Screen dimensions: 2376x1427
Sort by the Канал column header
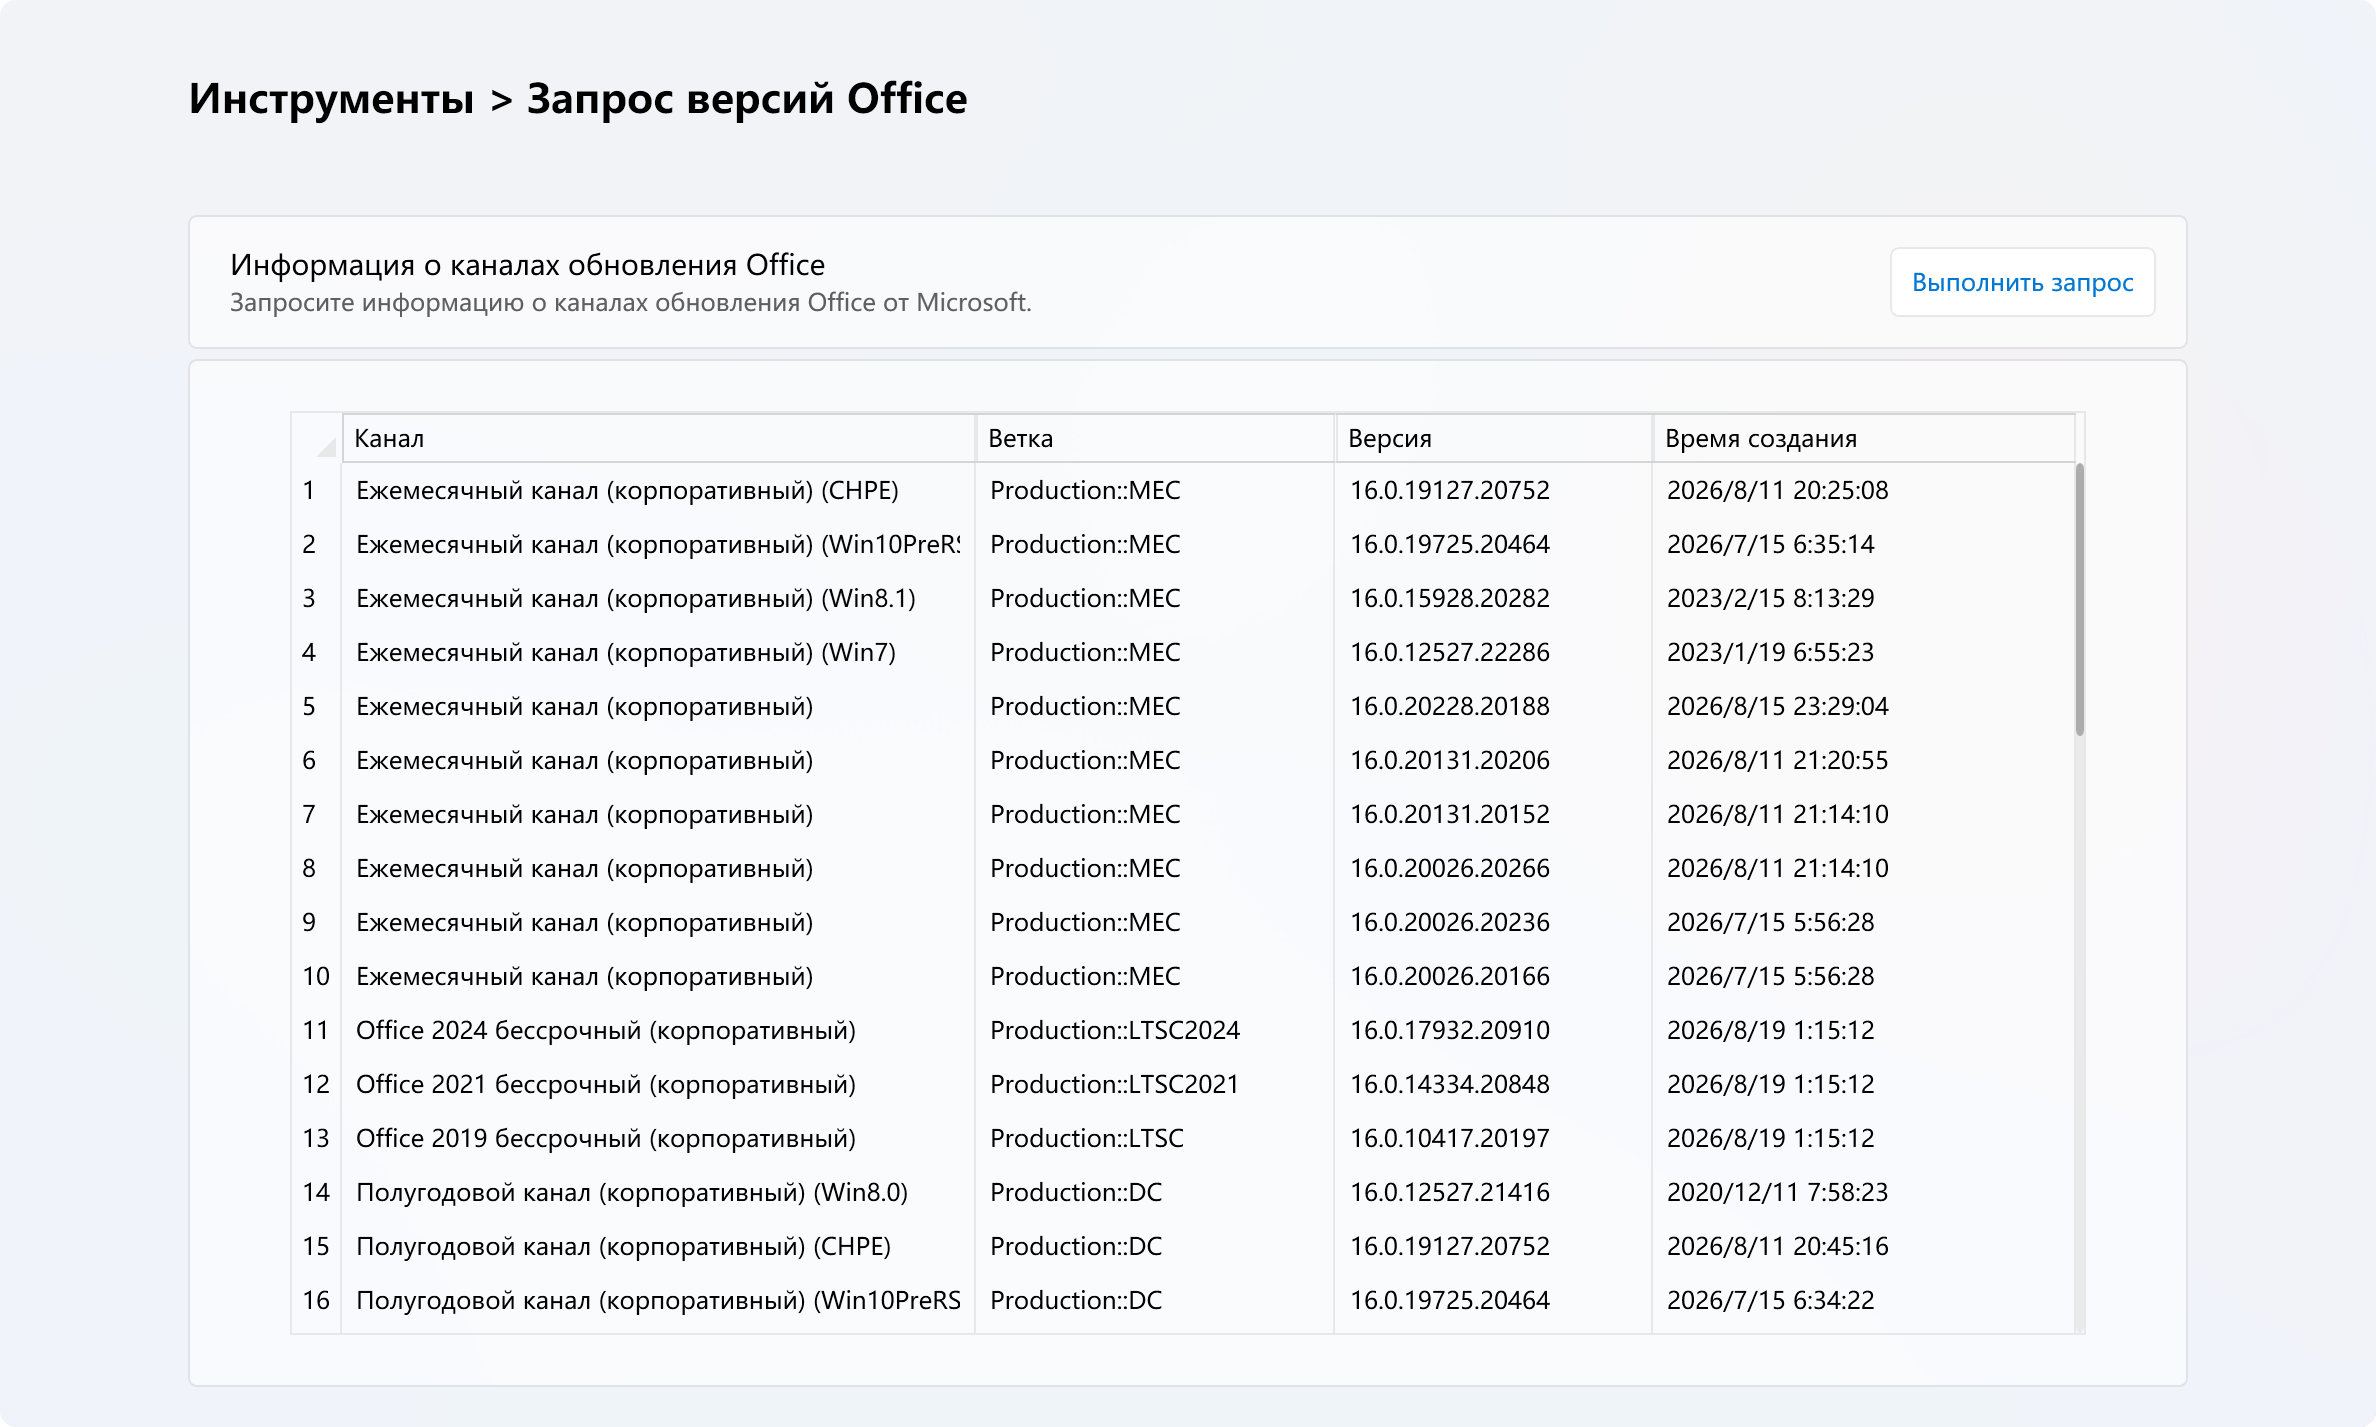tap(659, 438)
